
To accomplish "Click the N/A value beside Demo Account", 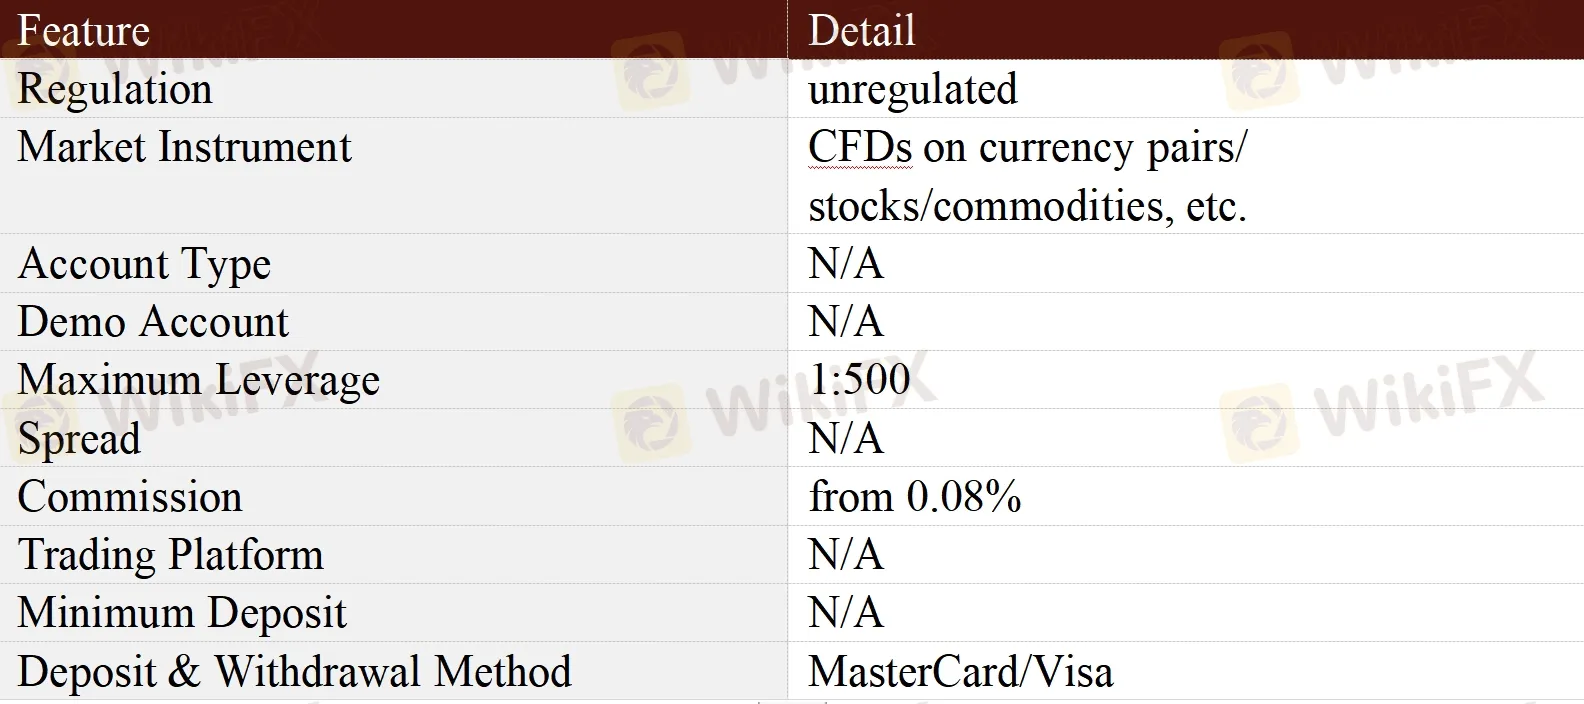I will 846,322.
